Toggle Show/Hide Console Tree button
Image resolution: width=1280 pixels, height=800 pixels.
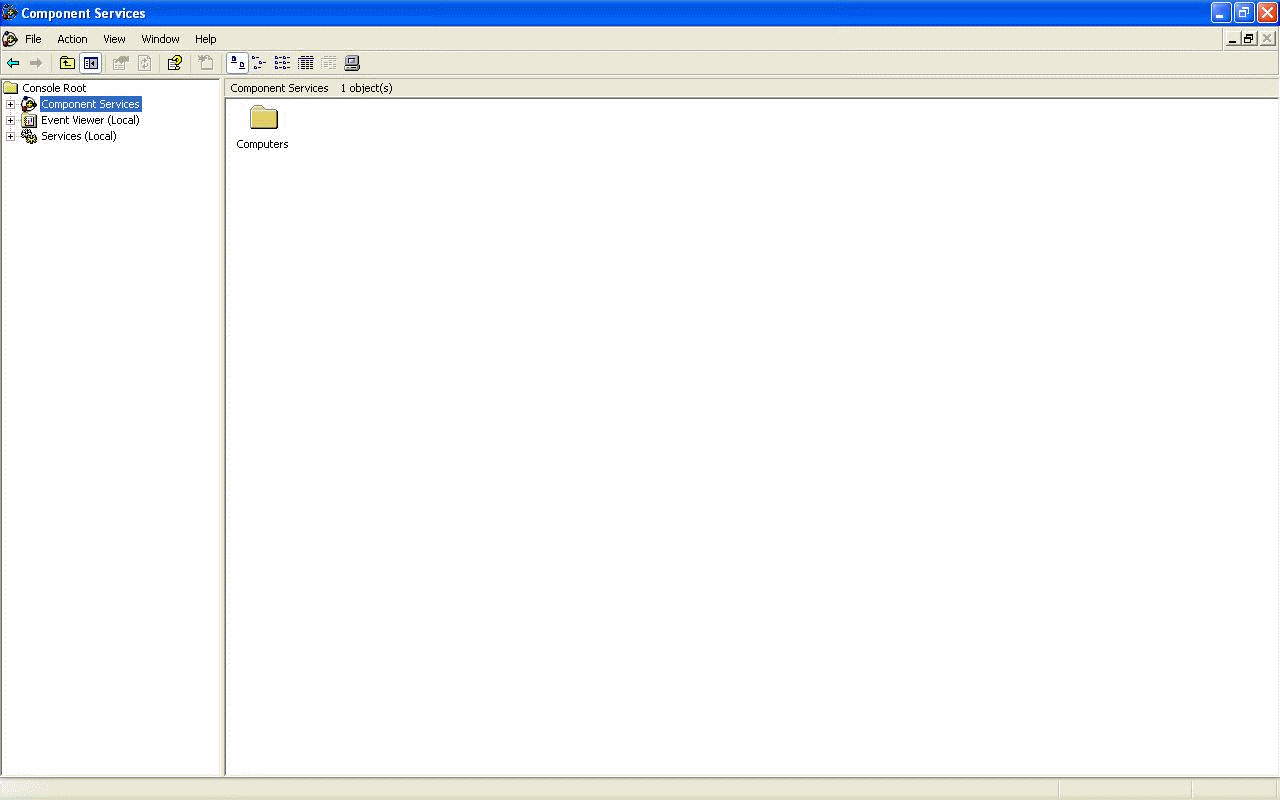(x=90, y=63)
